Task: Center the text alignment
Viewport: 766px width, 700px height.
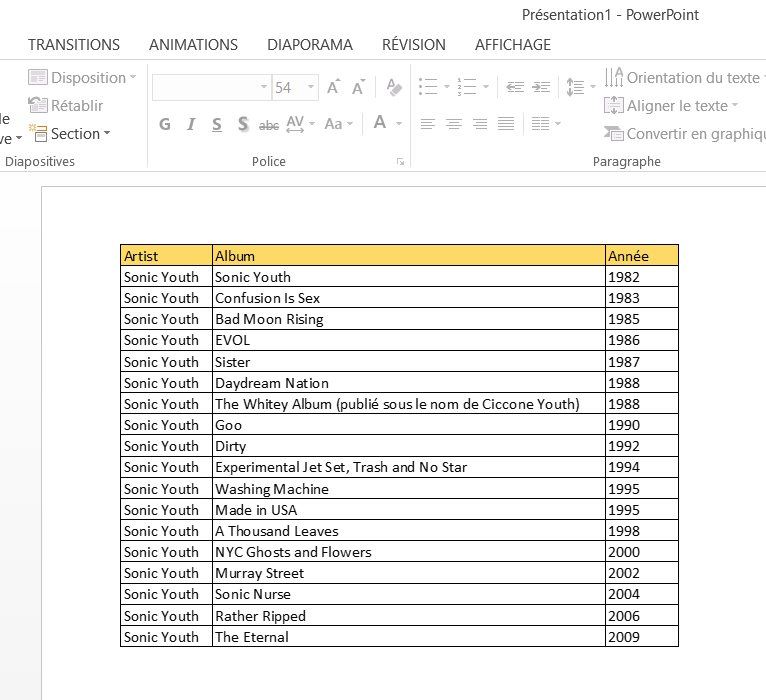Action: [x=454, y=124]
